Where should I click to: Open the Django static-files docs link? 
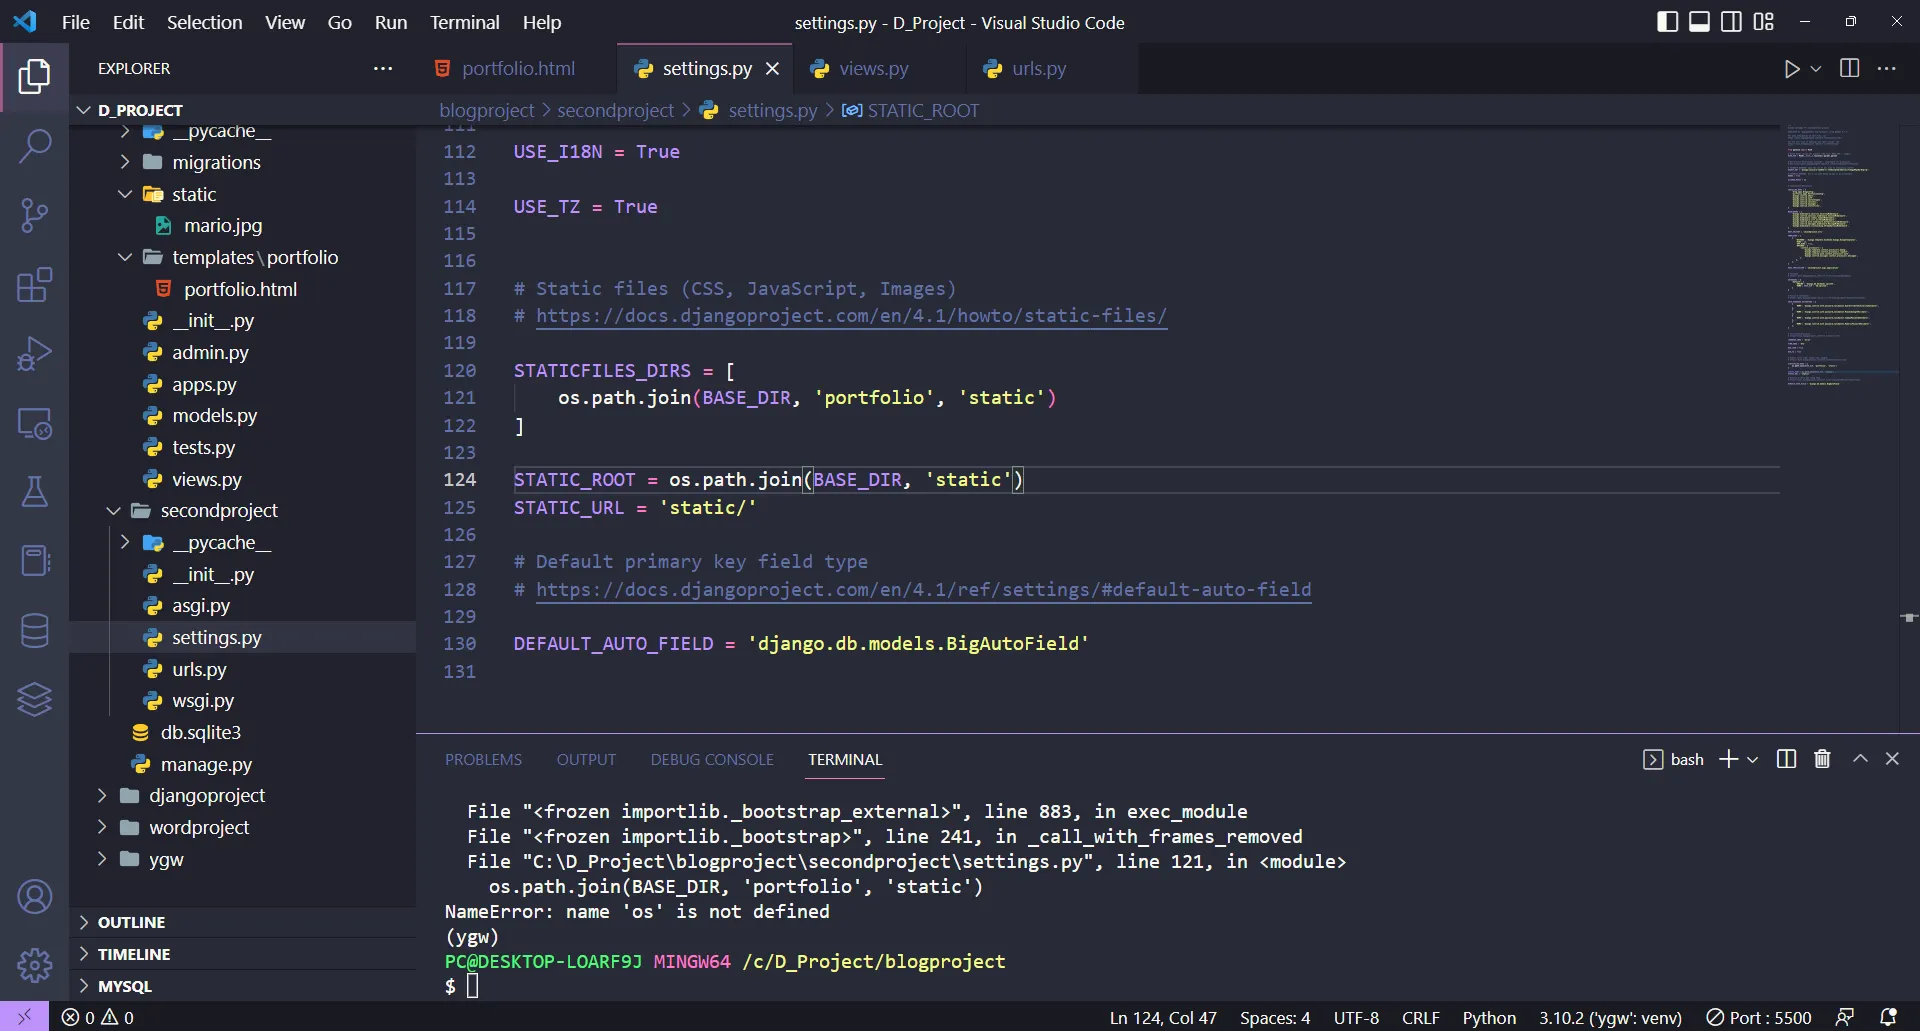pyautogui.click(x=851, y=316)
